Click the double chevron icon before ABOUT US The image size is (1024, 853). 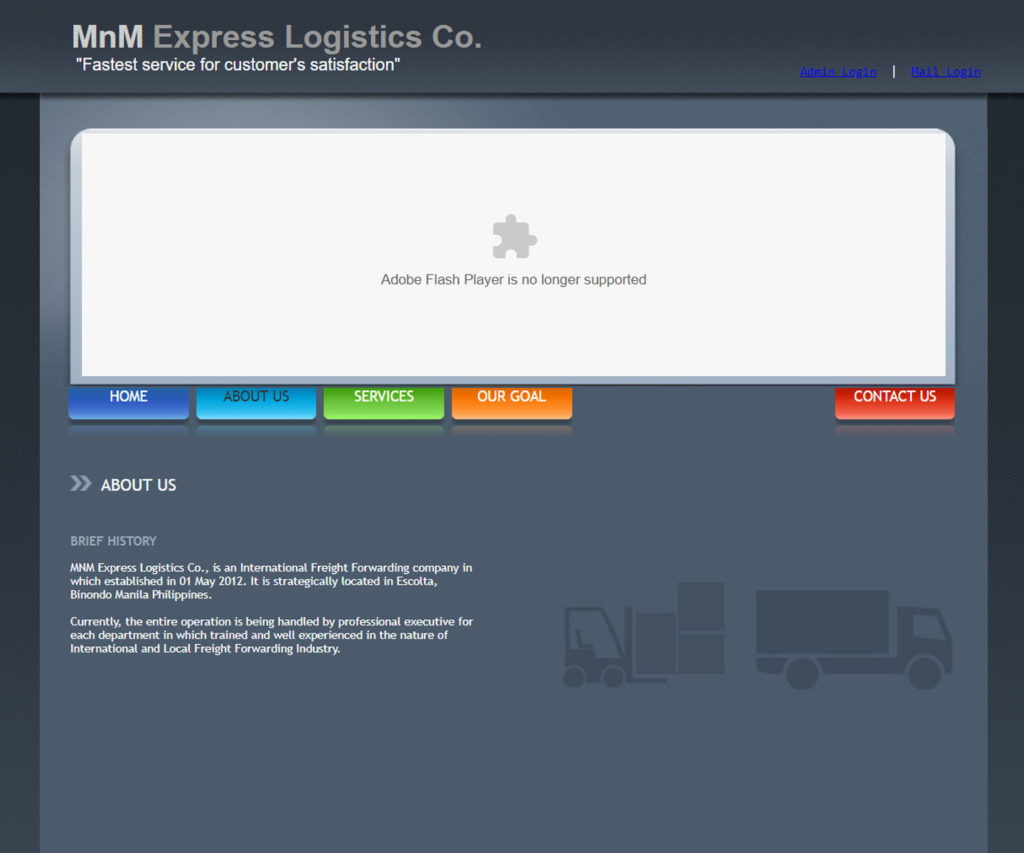click(81, 483)
